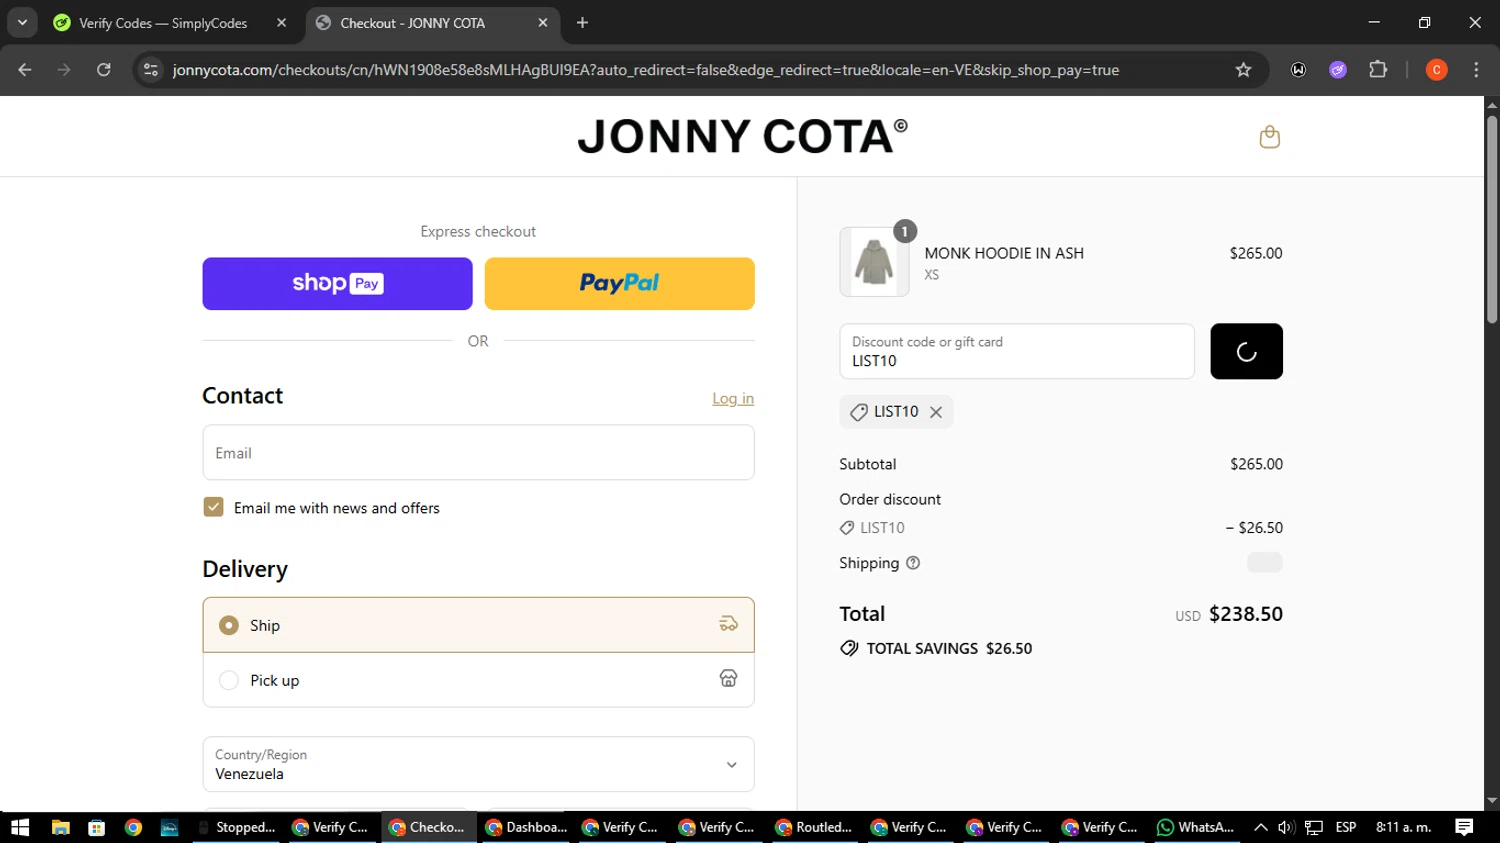Open the Stopped... taskbar window

[236, 827]
